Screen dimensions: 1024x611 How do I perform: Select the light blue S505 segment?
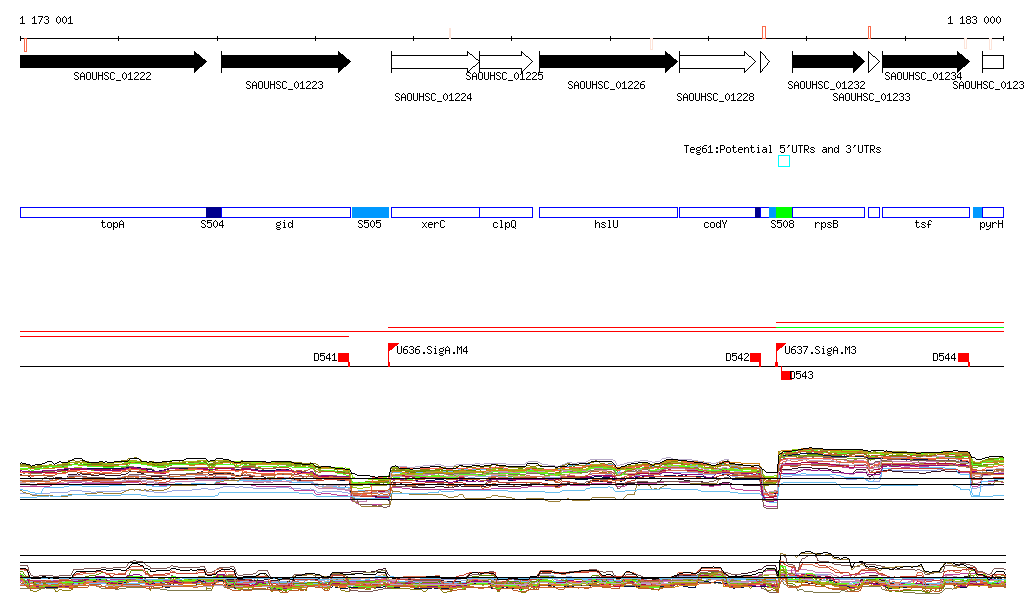coord(370,212)
